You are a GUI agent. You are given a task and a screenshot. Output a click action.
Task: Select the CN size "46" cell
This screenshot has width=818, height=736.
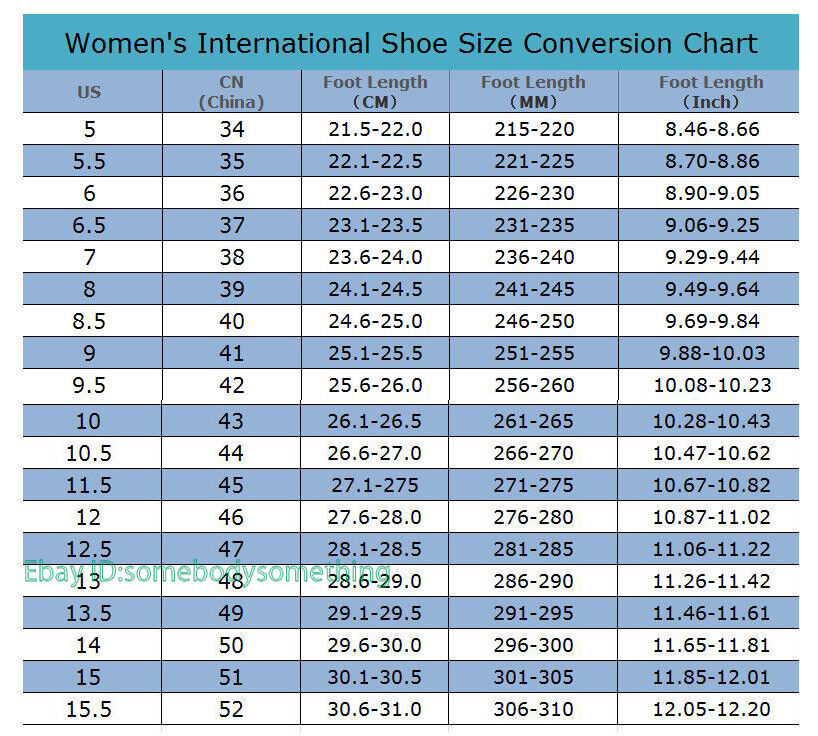[x=231, y=517]
